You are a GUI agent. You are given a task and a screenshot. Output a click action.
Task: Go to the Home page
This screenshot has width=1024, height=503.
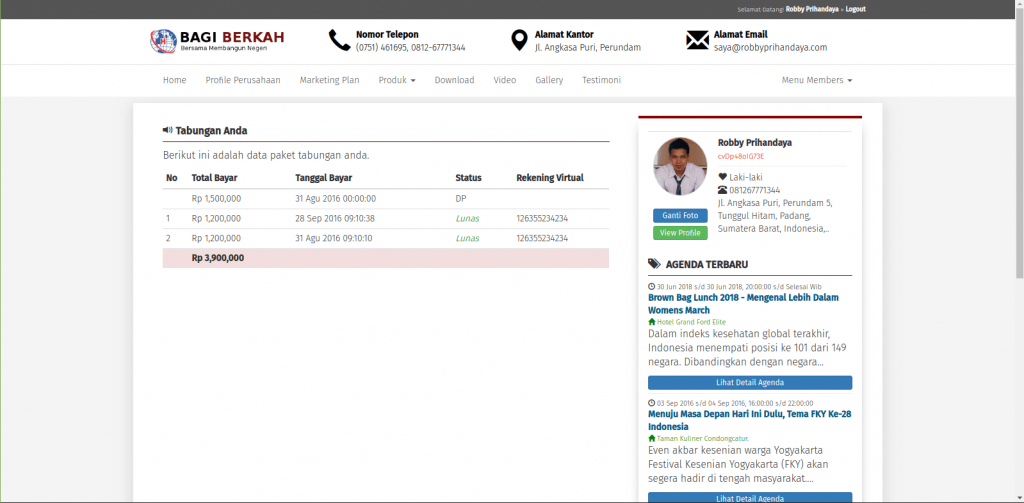point(174,80)
